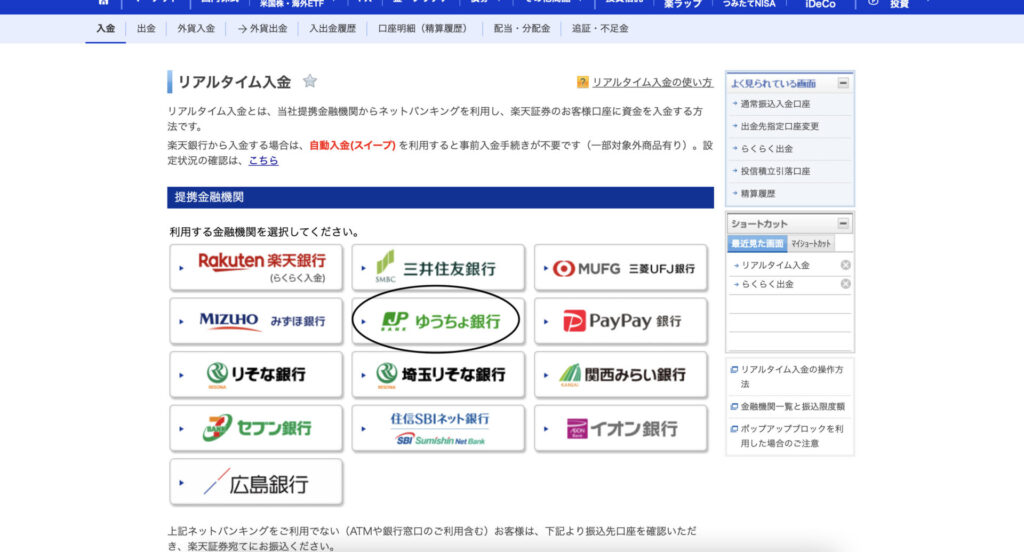
Task: Select the PayPay 銀行 button
Action: 620,321
